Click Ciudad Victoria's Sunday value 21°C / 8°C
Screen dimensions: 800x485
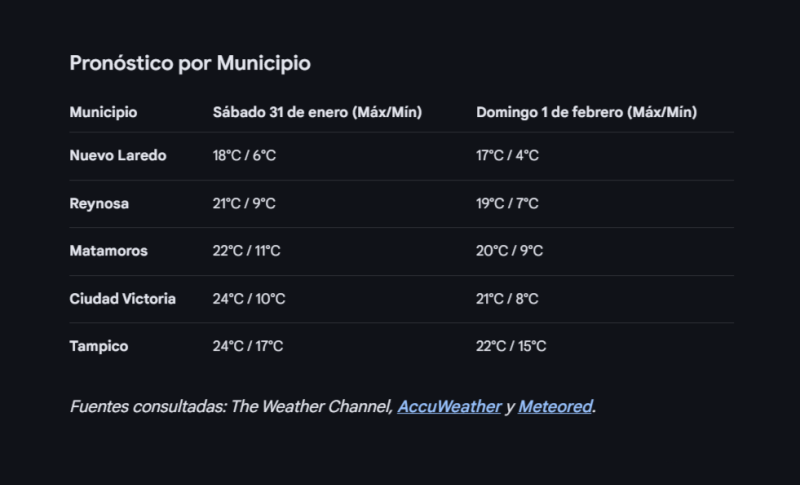tap(507, 299)
